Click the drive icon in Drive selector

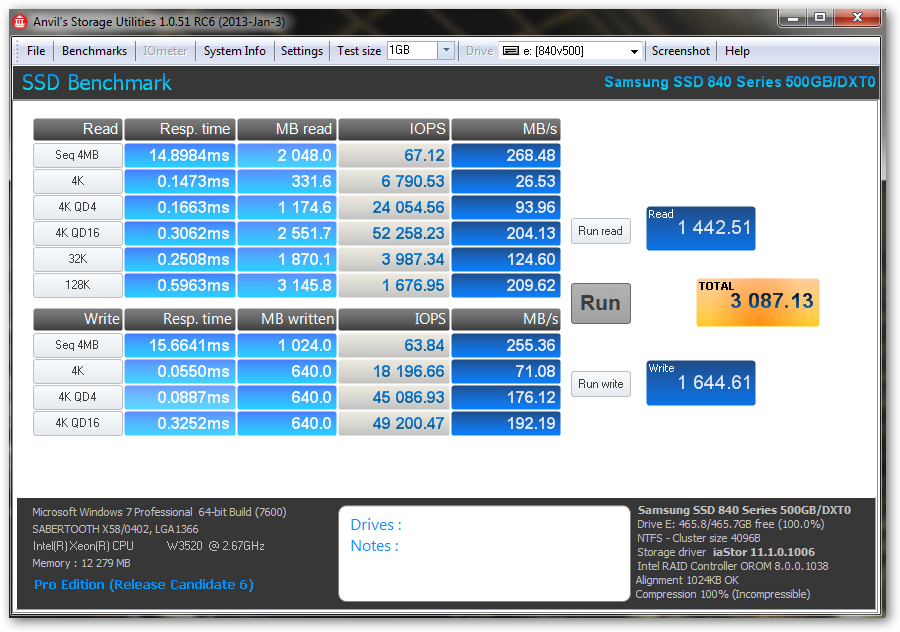tap(510, 51)
